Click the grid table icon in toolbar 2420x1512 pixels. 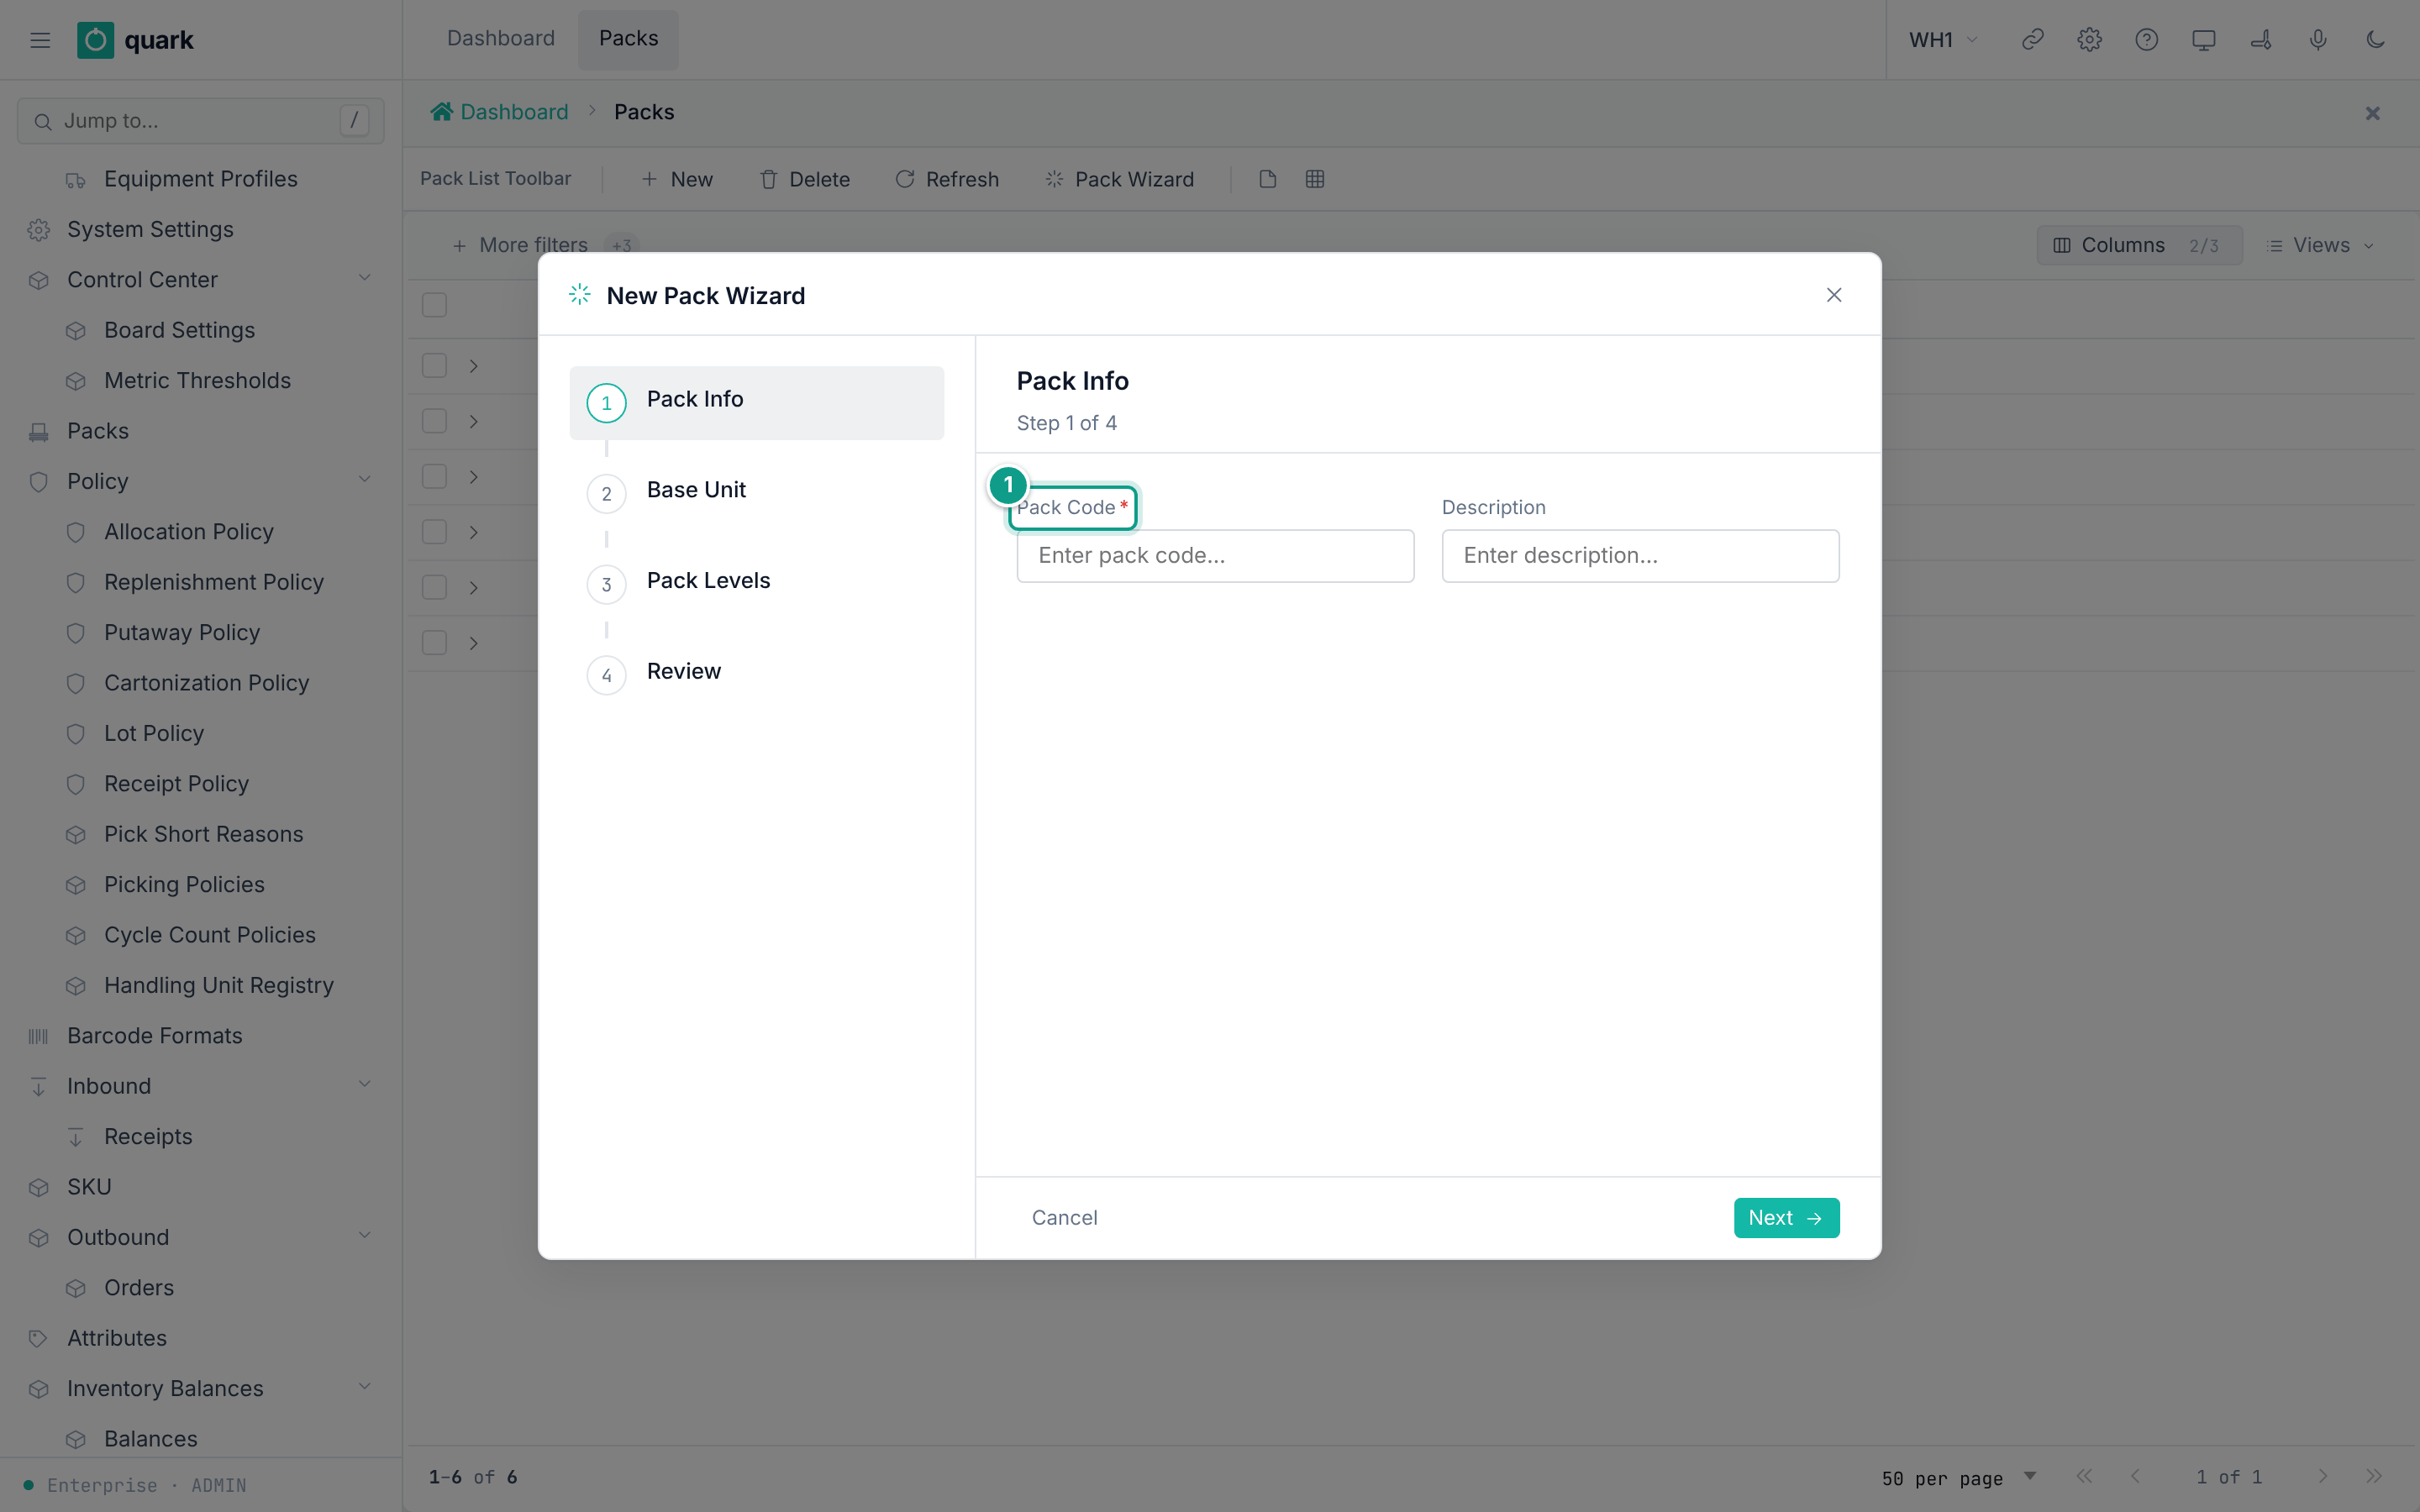(x=1315, y=179)
